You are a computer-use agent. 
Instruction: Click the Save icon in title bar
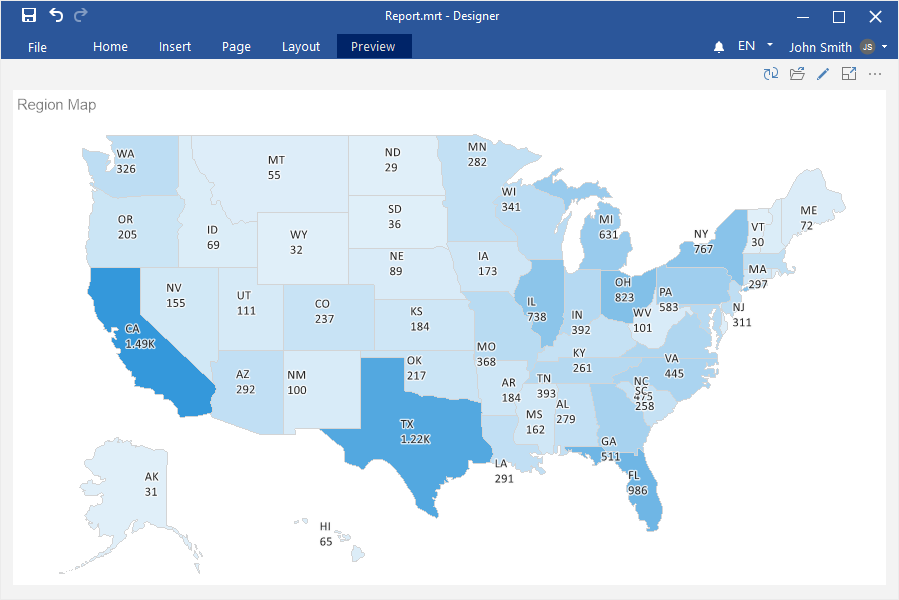[29, 16]
